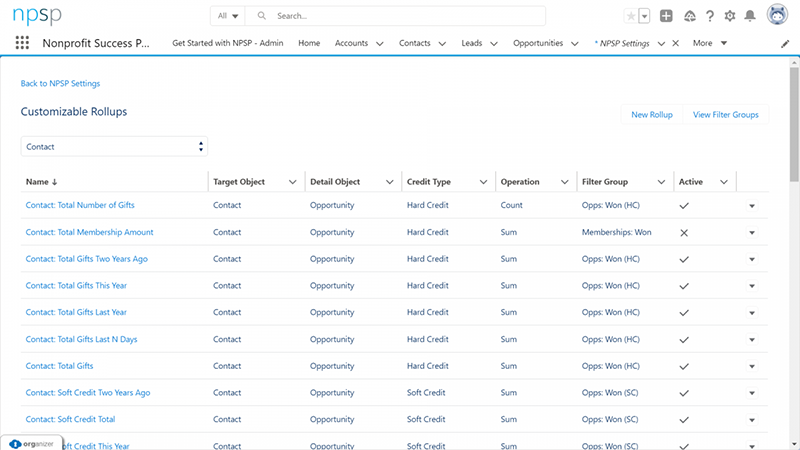Click the New Rollup button
This screenshot has width=800, height=450.
coord(651,115)
